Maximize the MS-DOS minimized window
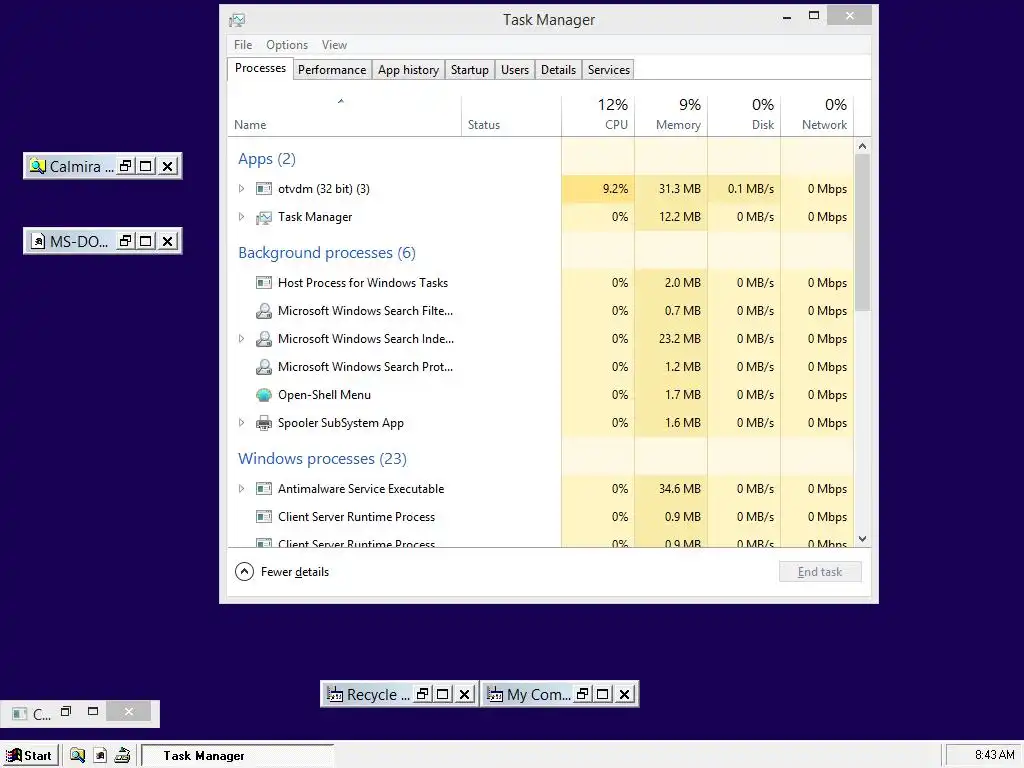1024x768 pixels. click(x=146, y=241)
